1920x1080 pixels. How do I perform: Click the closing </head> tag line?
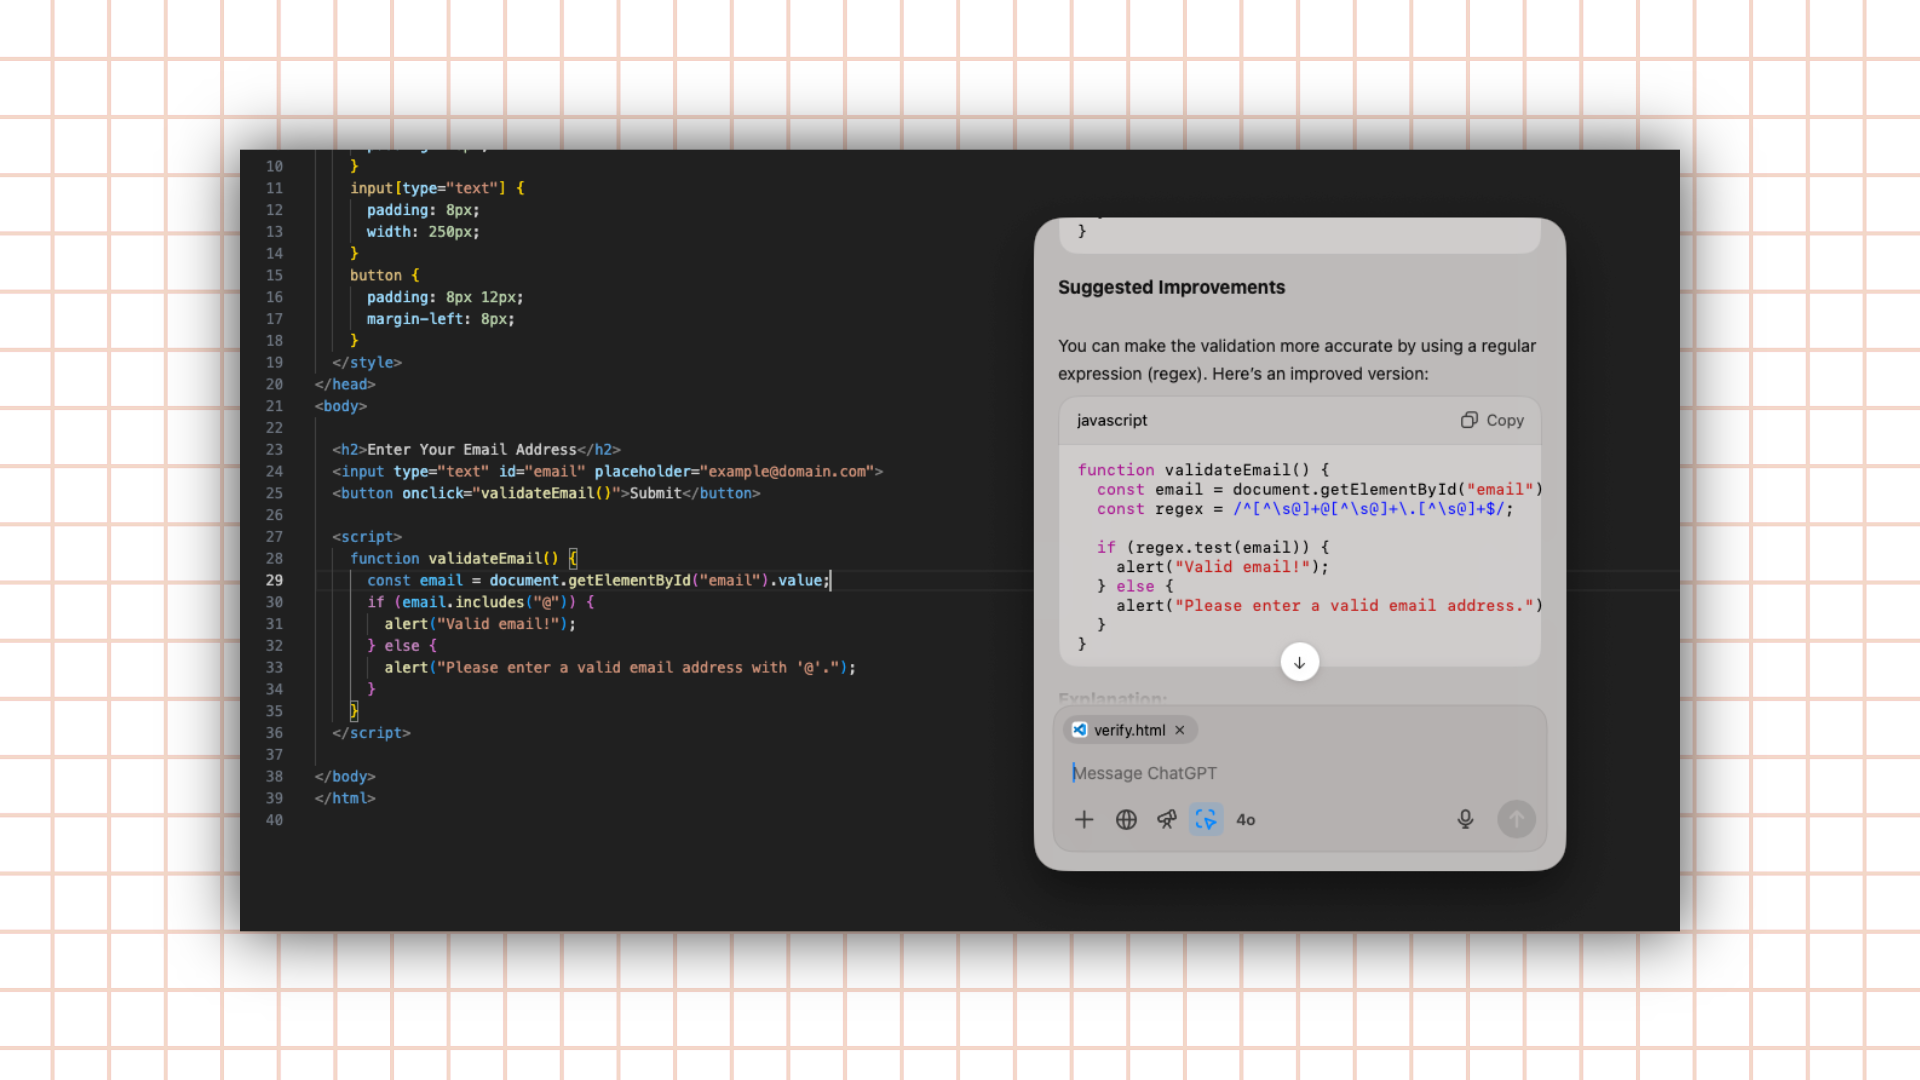pos(345,385)
